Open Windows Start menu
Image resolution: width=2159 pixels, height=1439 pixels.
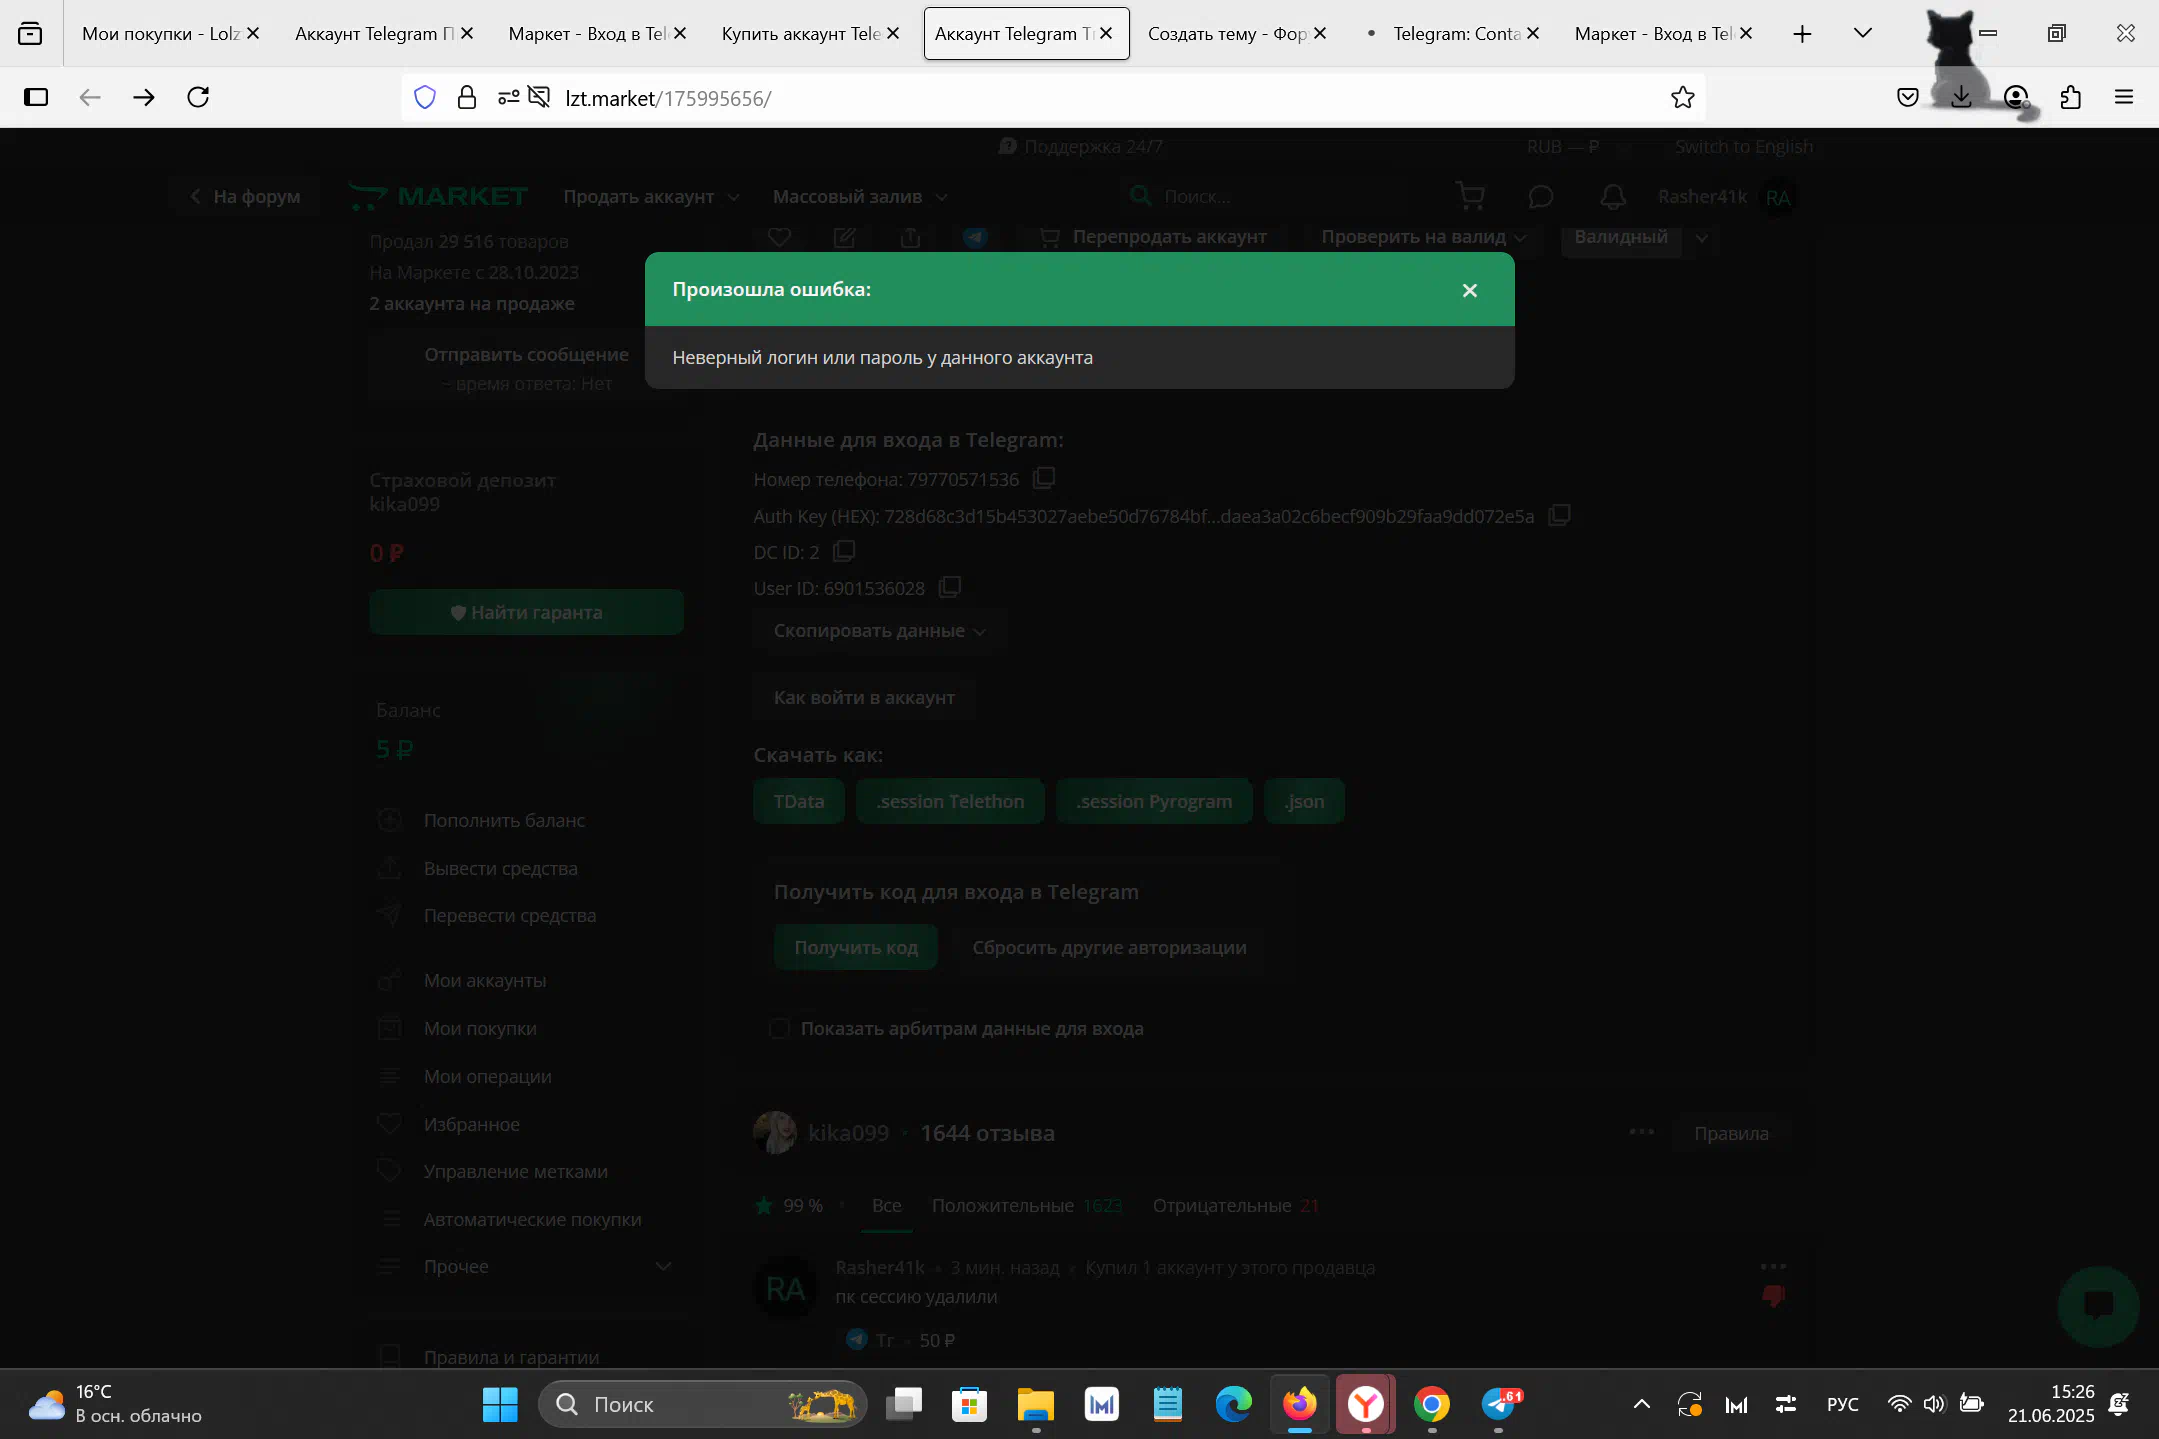point(500,1405)
